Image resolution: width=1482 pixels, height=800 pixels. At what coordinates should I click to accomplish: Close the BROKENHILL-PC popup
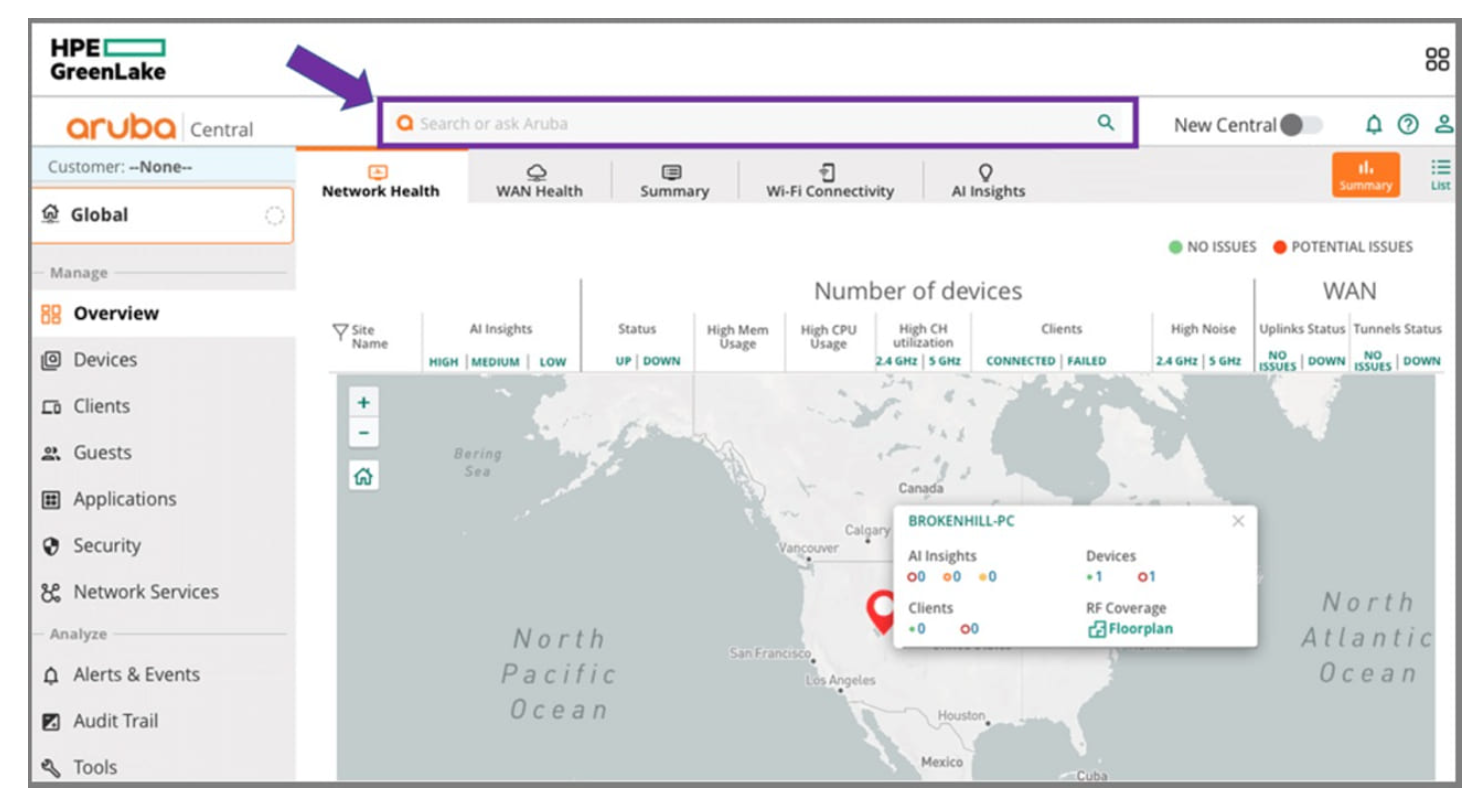click(x=1238, y=521)
